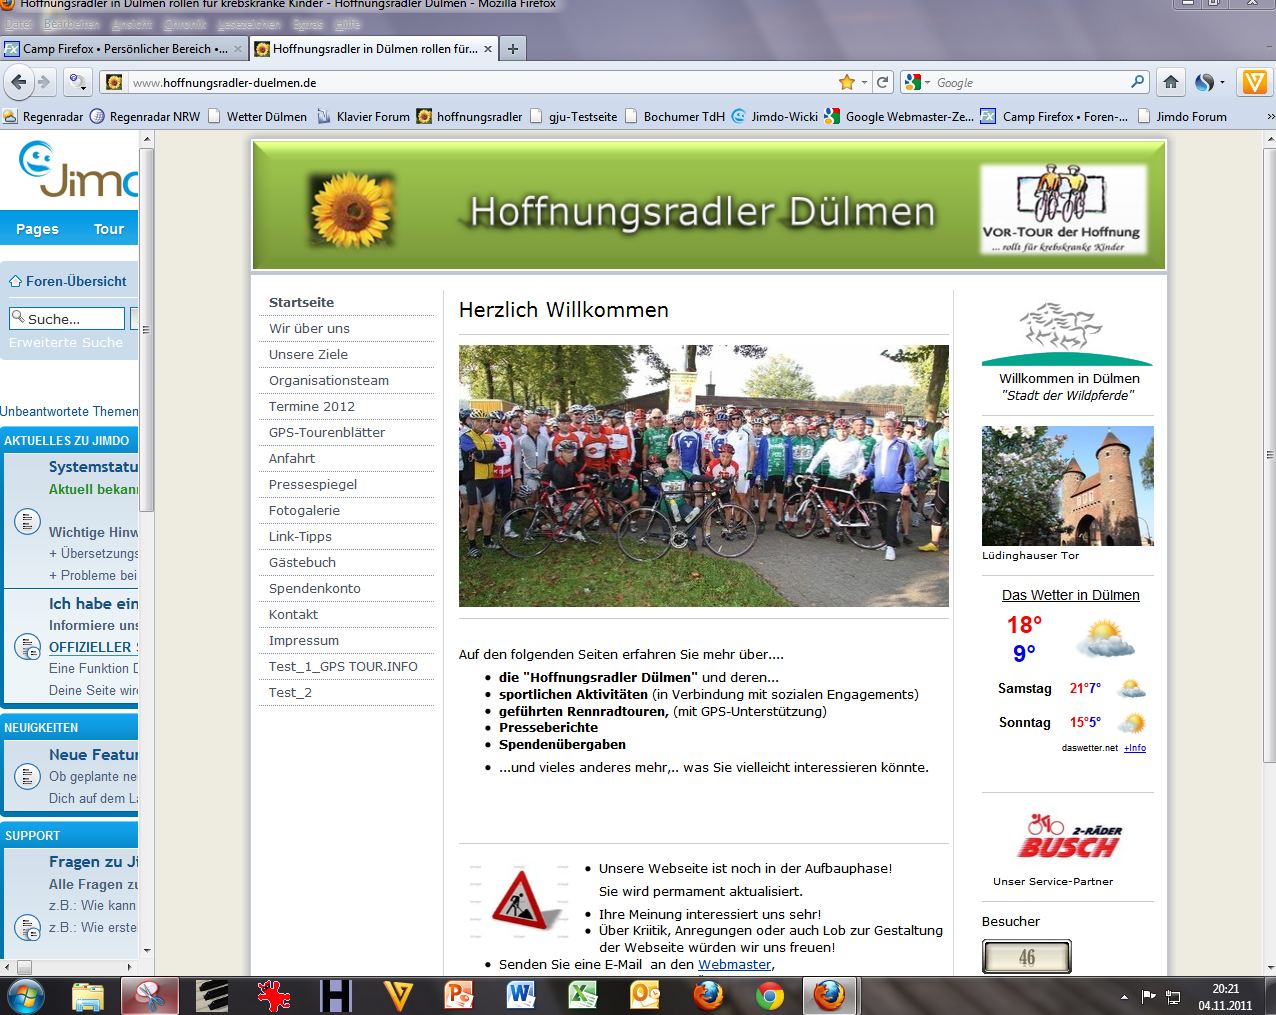Image resolution: width=1276 pixels, height=1015 pixels.
Task: Launch Excel from the taskbar
Action: click(583, 996)
